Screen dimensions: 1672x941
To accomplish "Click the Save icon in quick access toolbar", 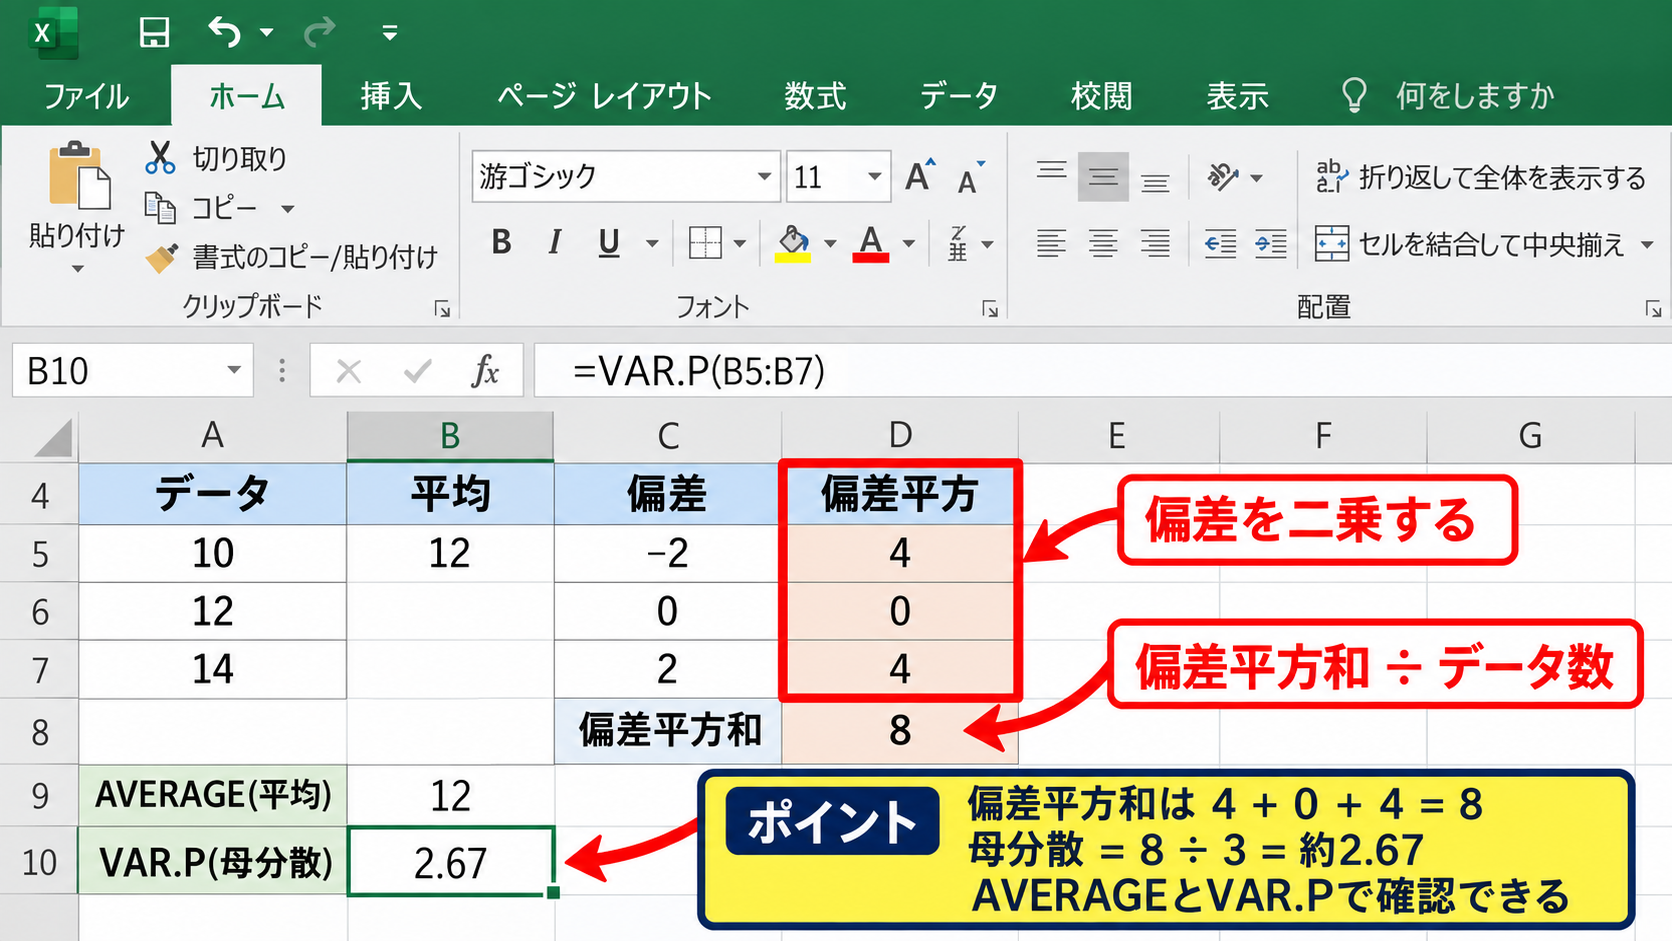I will click(154, 33).
